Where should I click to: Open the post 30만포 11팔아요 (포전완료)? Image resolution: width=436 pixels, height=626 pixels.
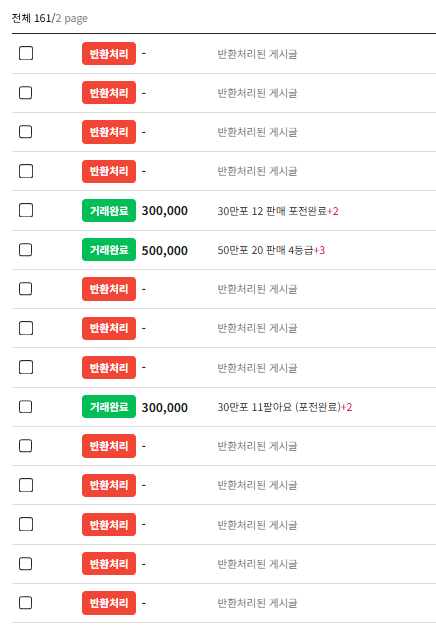coord(279,407)
